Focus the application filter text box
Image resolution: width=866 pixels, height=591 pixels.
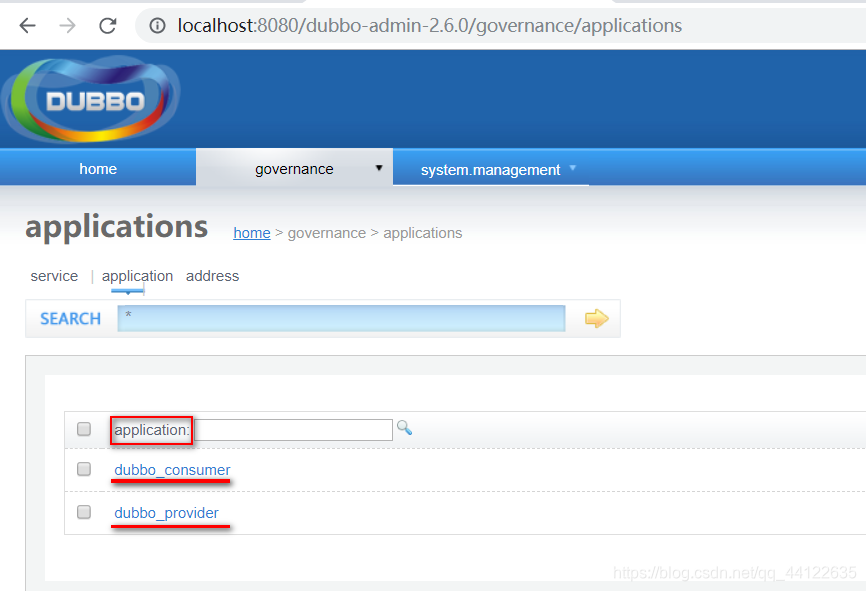coord(293,430)
